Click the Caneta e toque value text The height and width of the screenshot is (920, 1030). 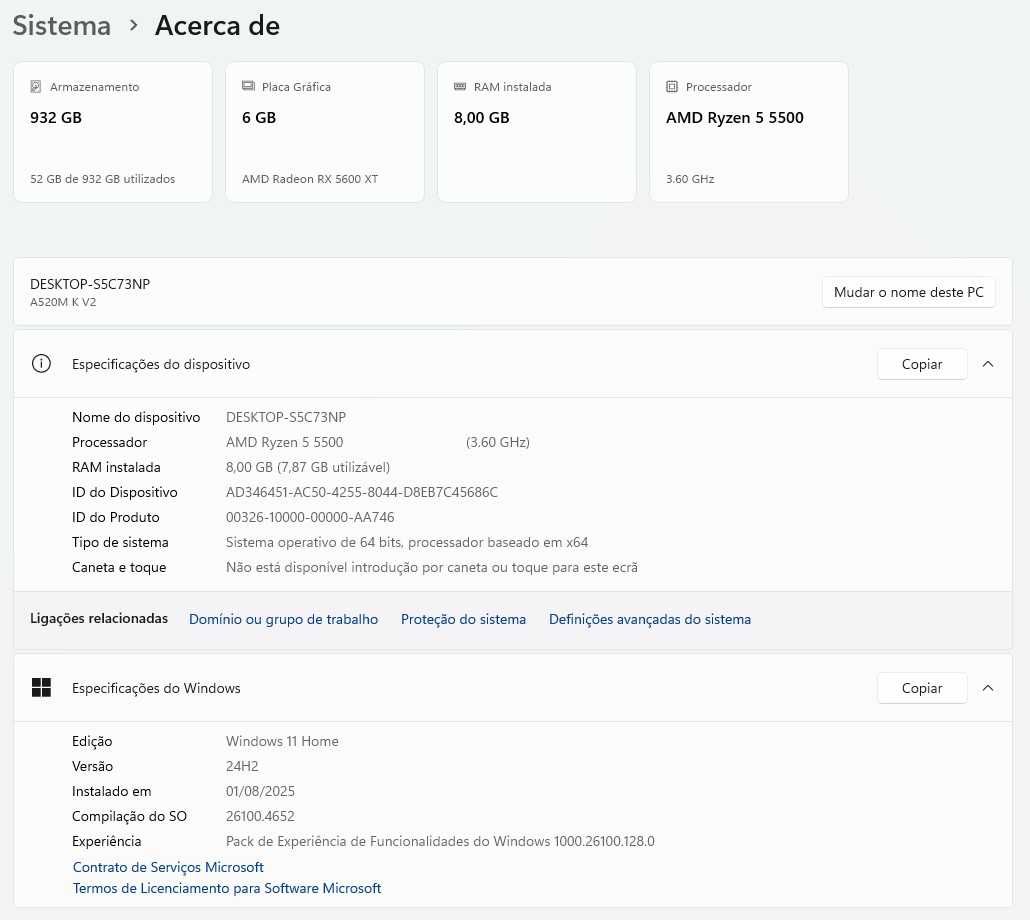pos(432,567)
